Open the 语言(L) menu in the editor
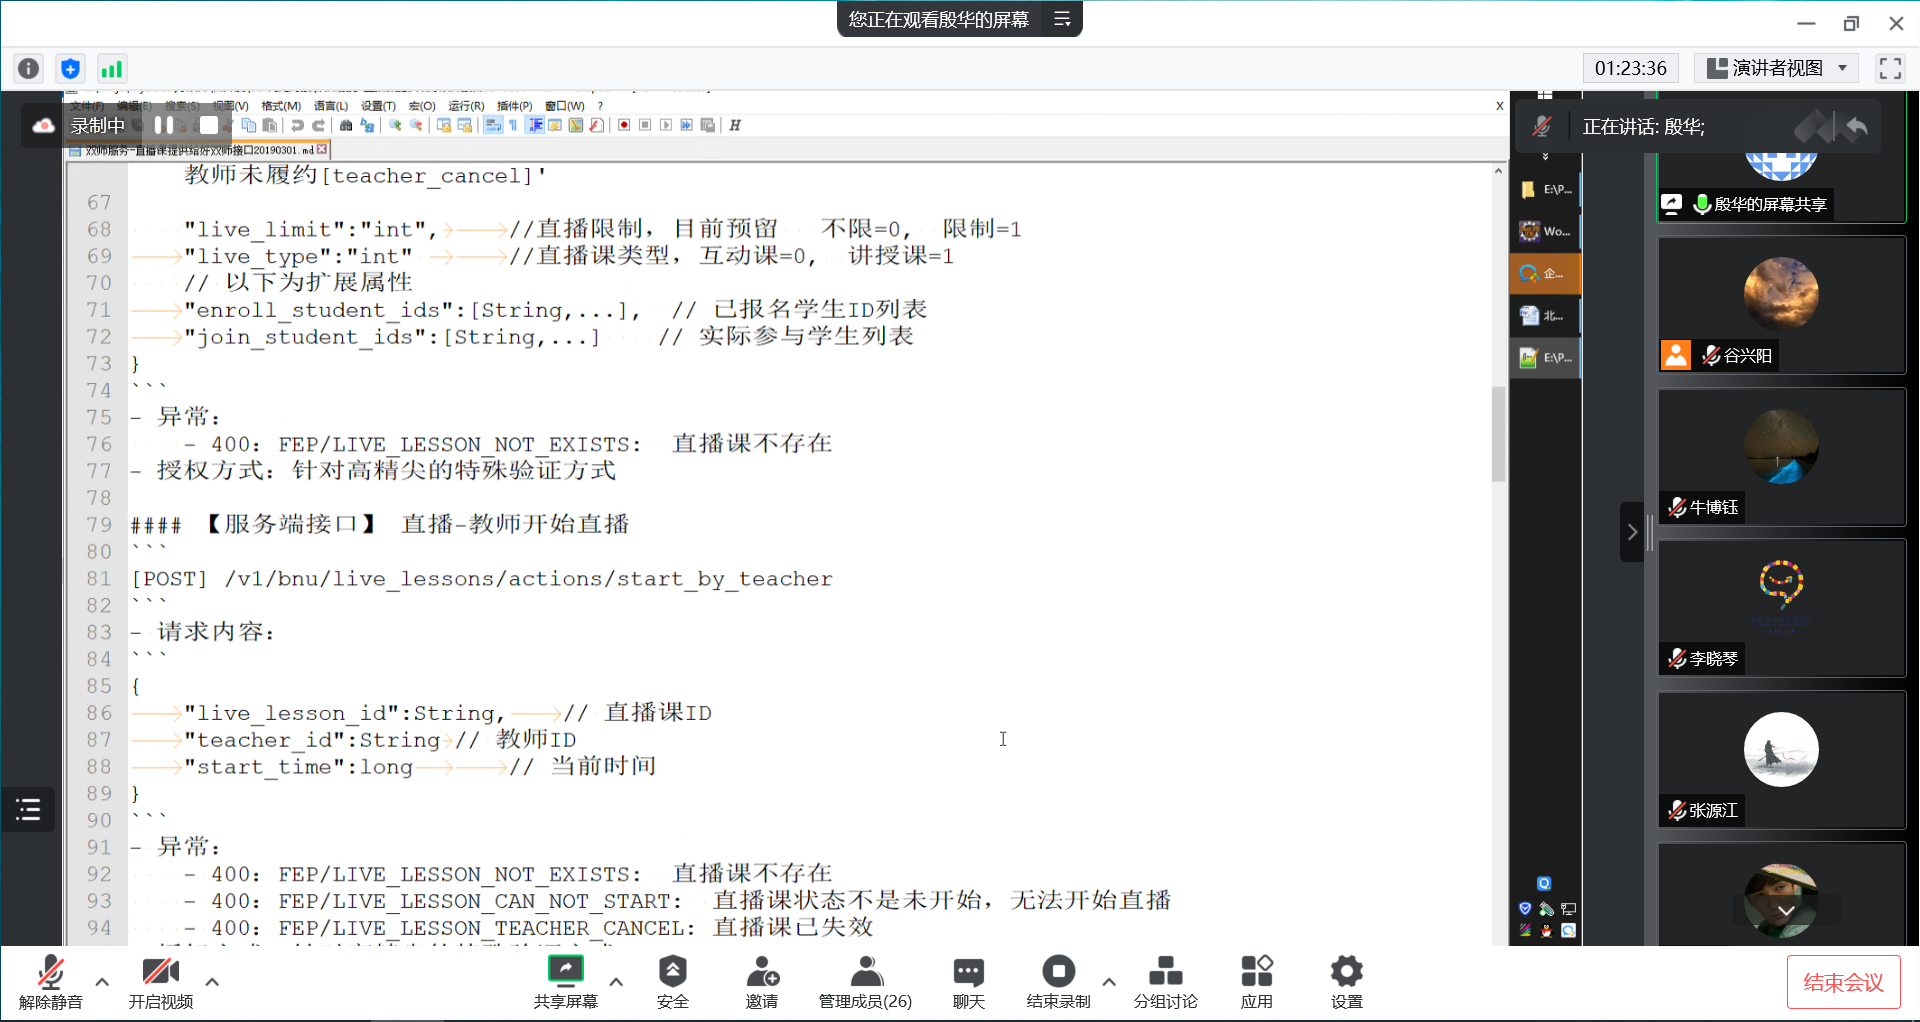This screenshot has height=1022, width=1920. [x=331, y=106]
